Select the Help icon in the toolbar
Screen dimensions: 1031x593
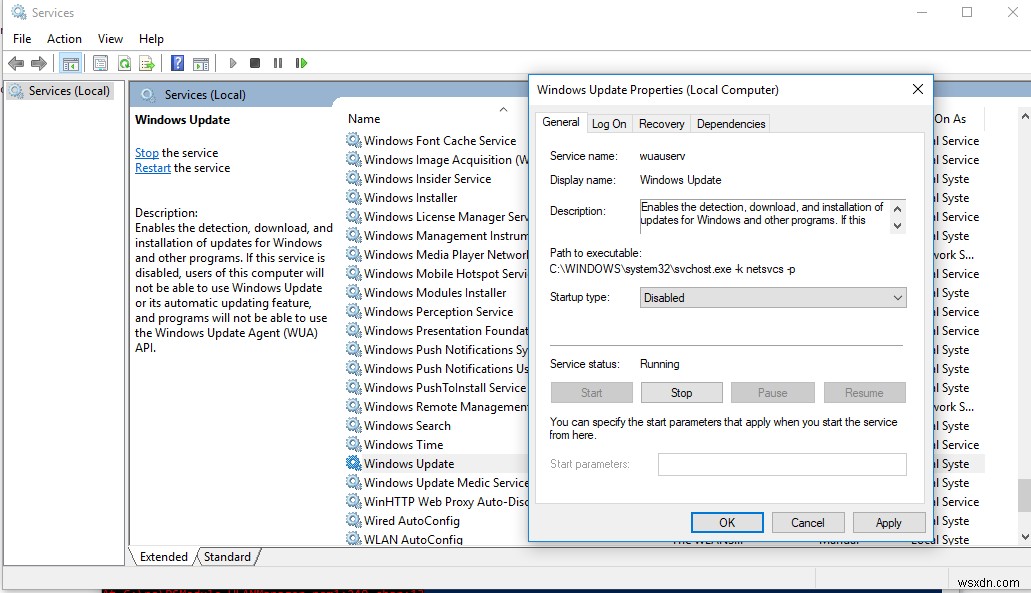(177, 63)
